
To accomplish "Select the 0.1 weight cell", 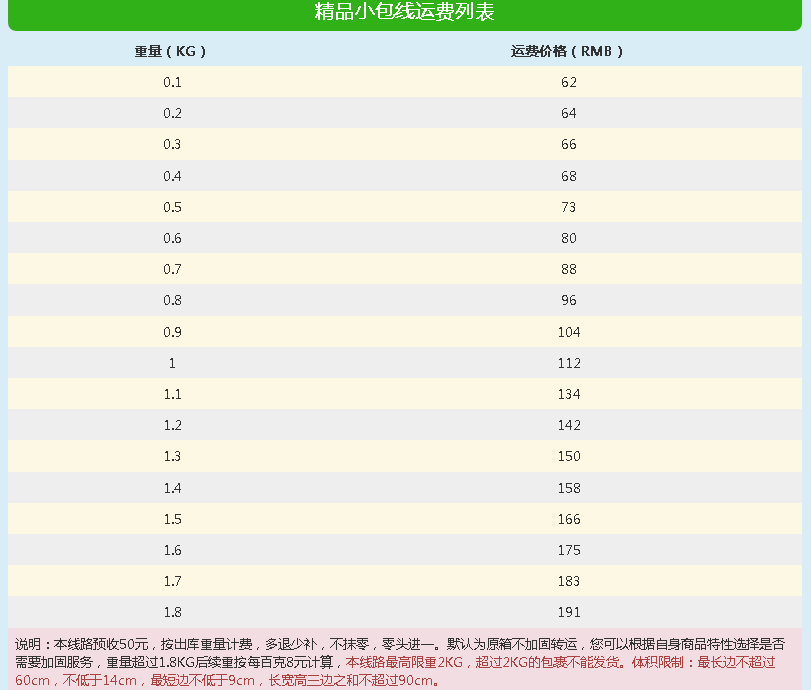I will [172, 82].
